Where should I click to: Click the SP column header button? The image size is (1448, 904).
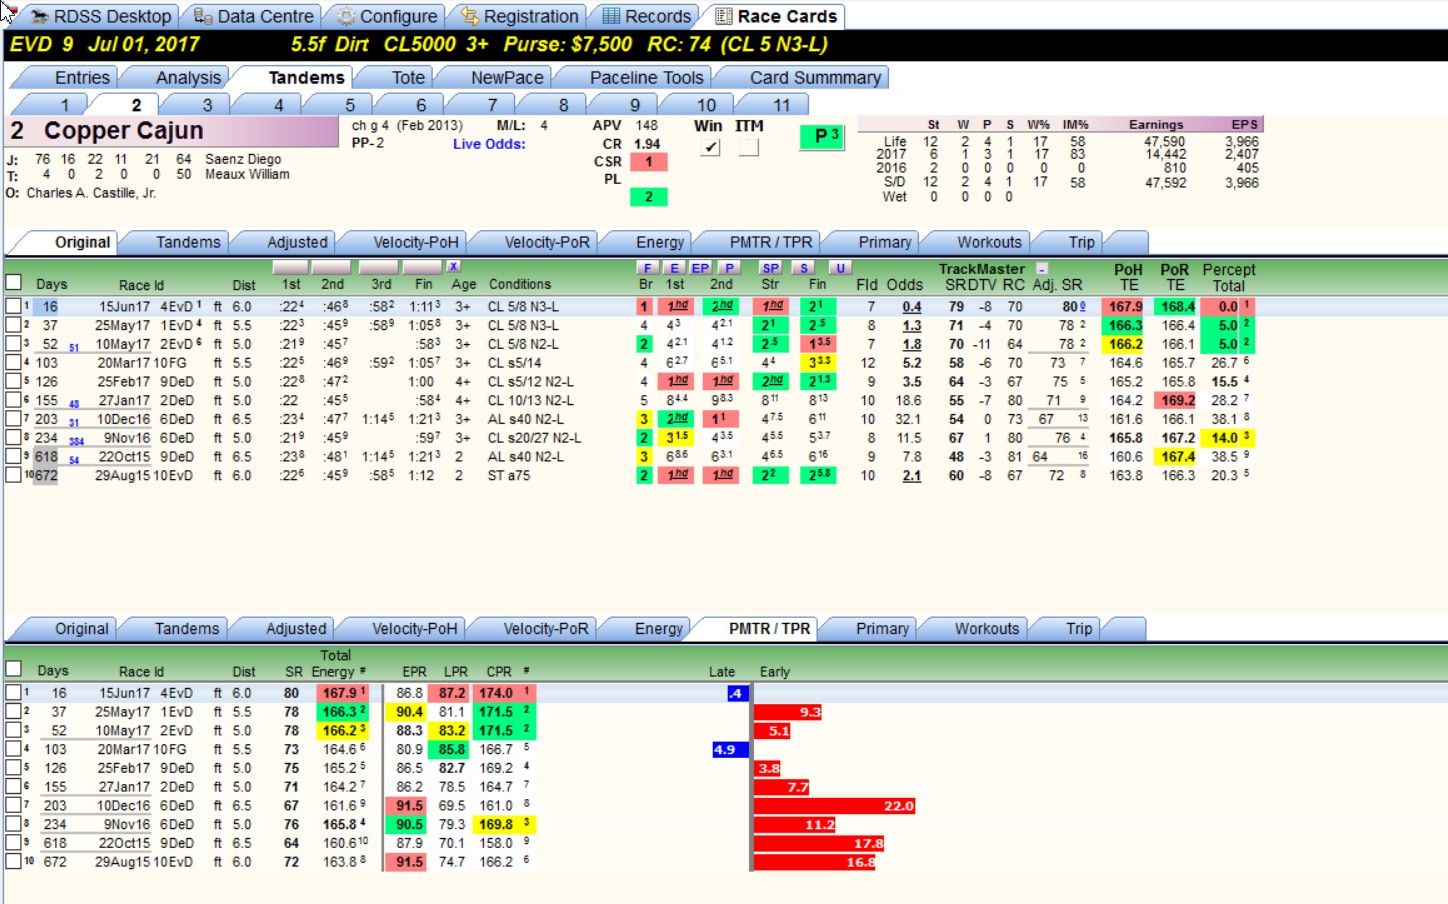point(770,268)
